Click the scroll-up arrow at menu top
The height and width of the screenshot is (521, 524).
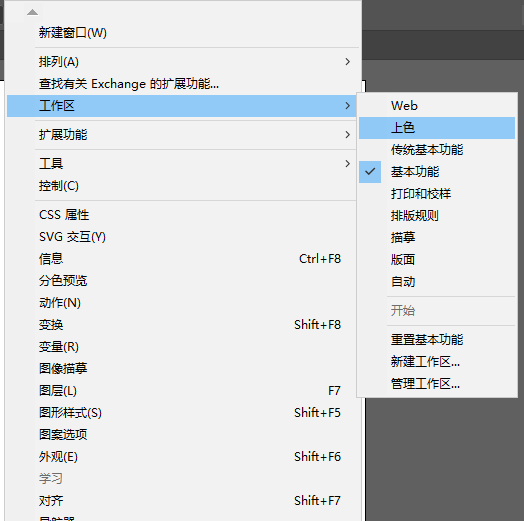tap(32, 12)
